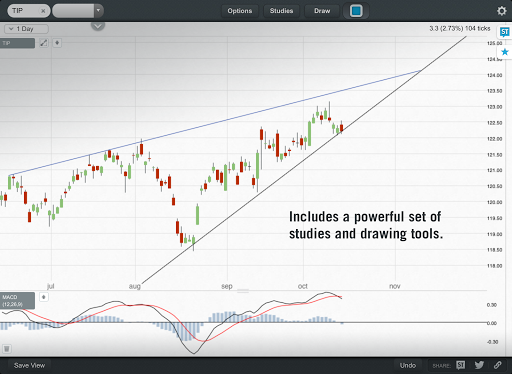
Task: Click the trash icon below MACD panel
Action: coord(7,349)
